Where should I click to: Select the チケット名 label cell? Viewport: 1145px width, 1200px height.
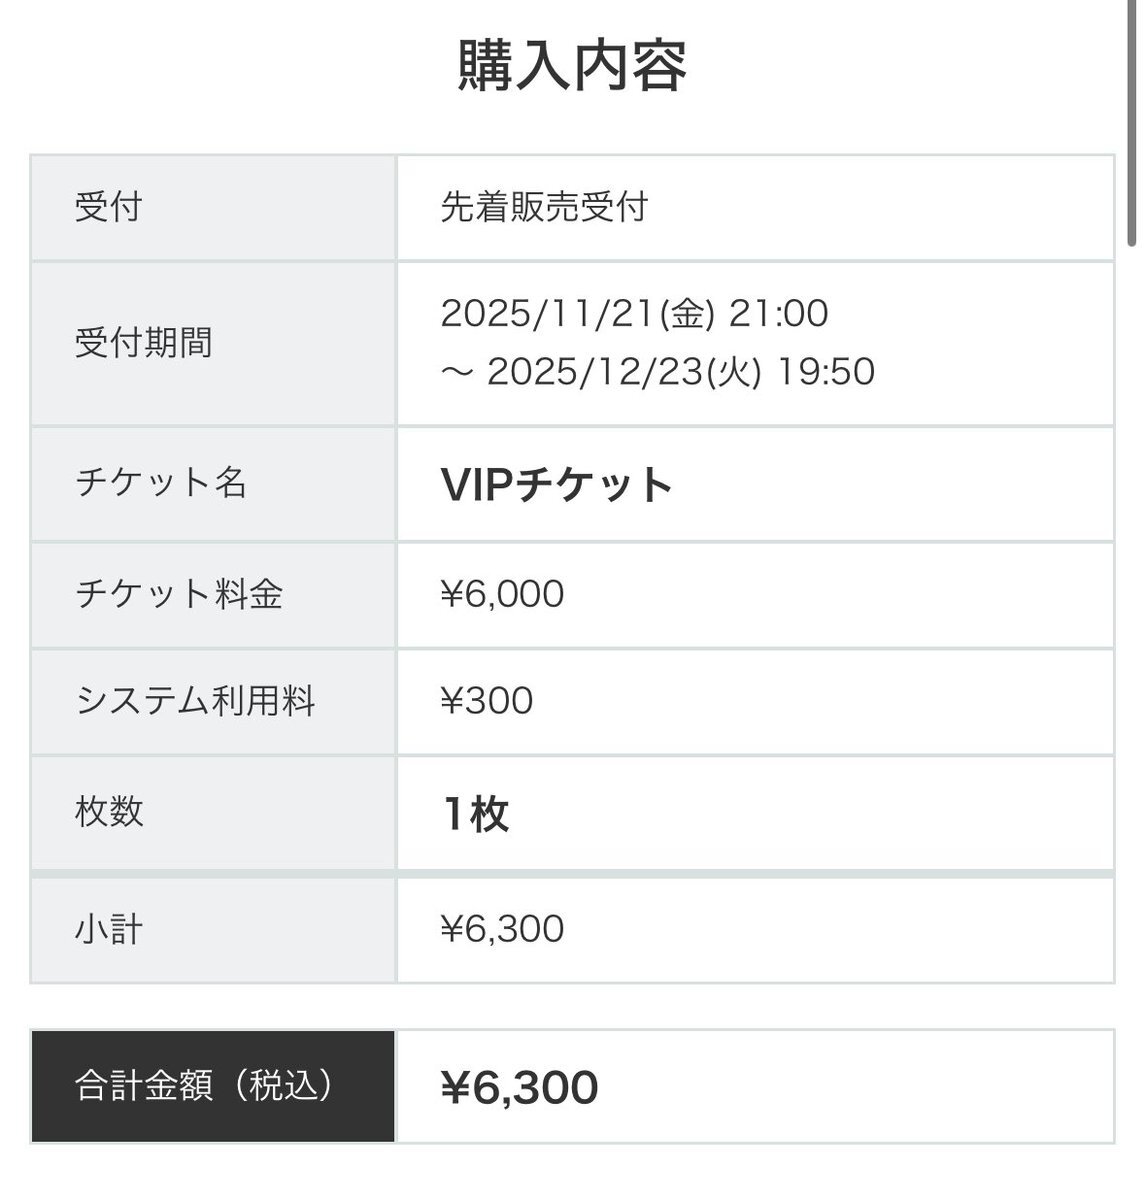point(161,483)
